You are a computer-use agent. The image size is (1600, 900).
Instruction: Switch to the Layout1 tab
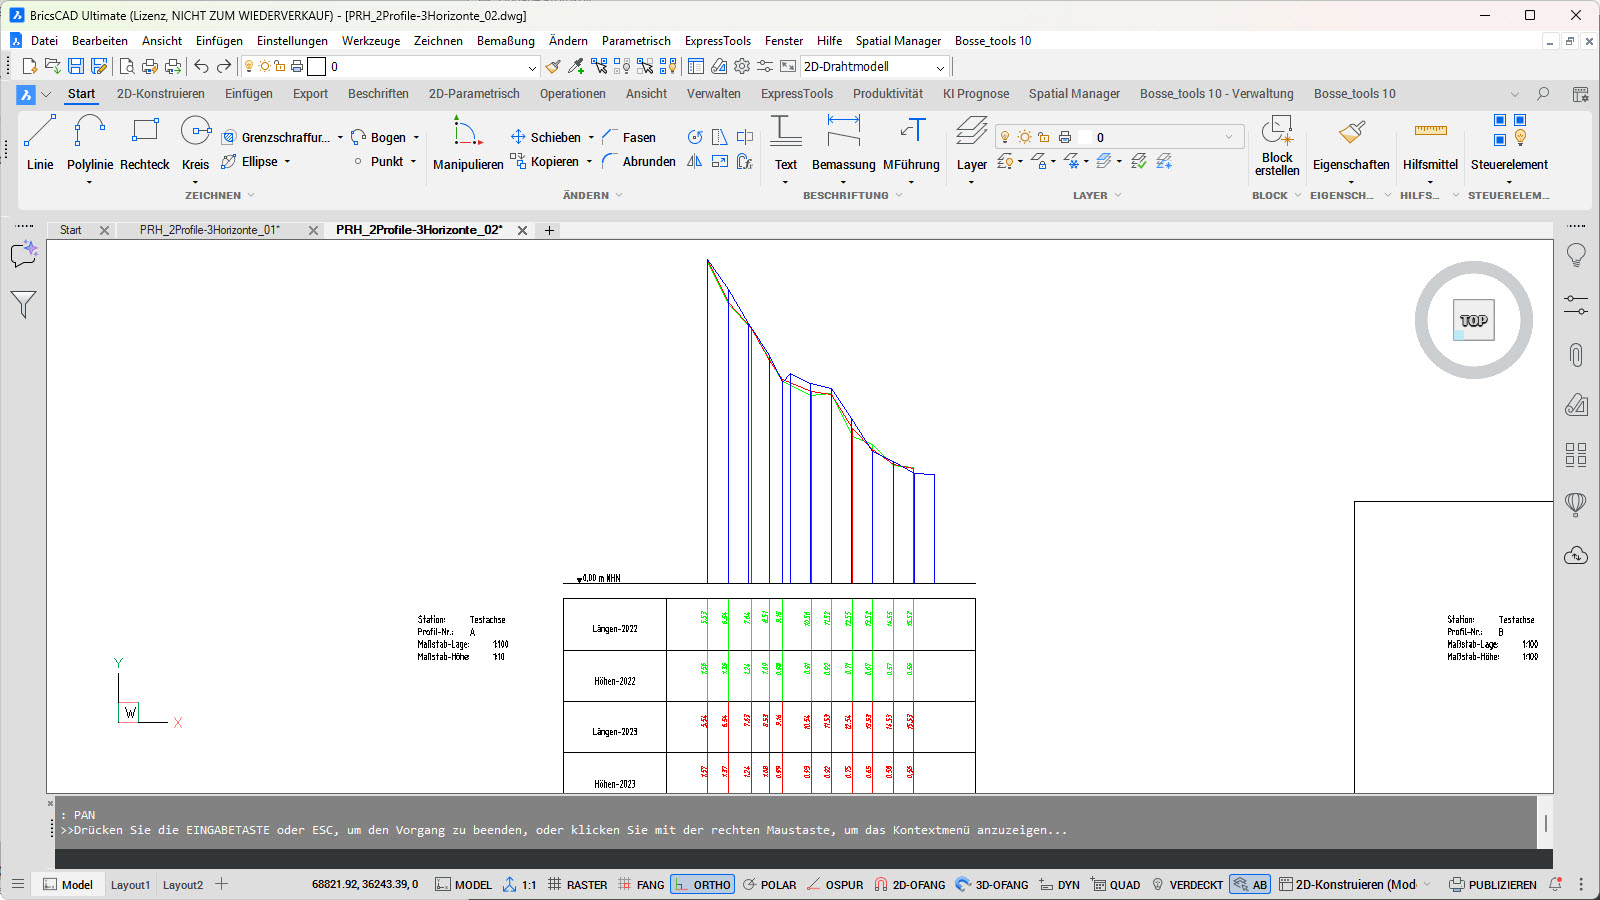[x=130, y=885]
